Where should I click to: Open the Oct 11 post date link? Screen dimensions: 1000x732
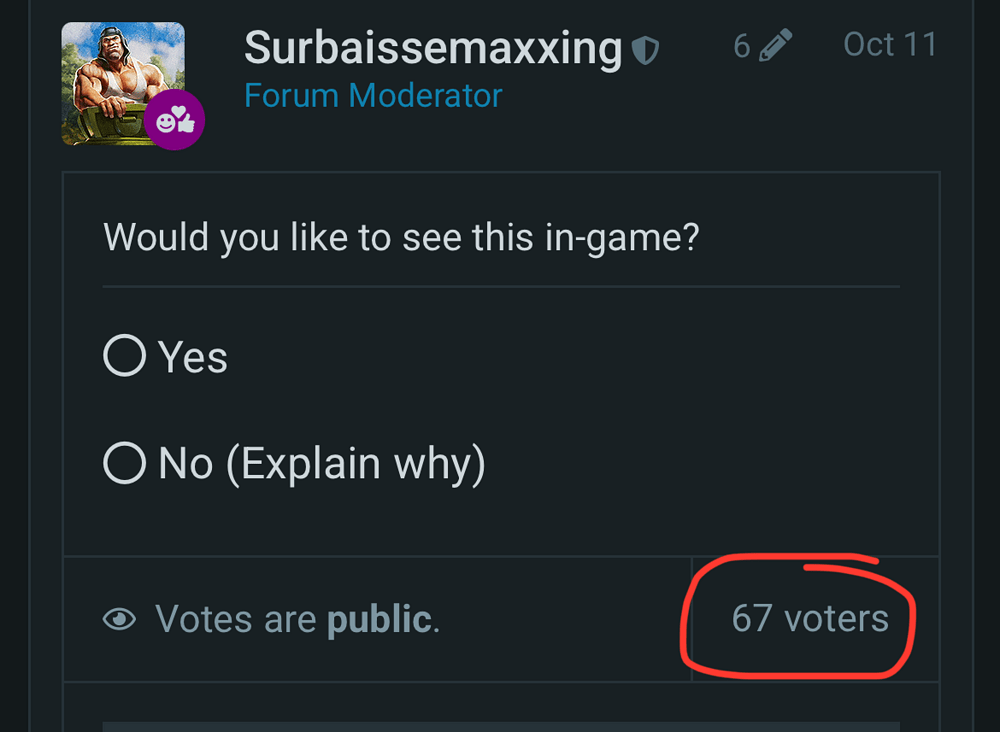(889, 45)
